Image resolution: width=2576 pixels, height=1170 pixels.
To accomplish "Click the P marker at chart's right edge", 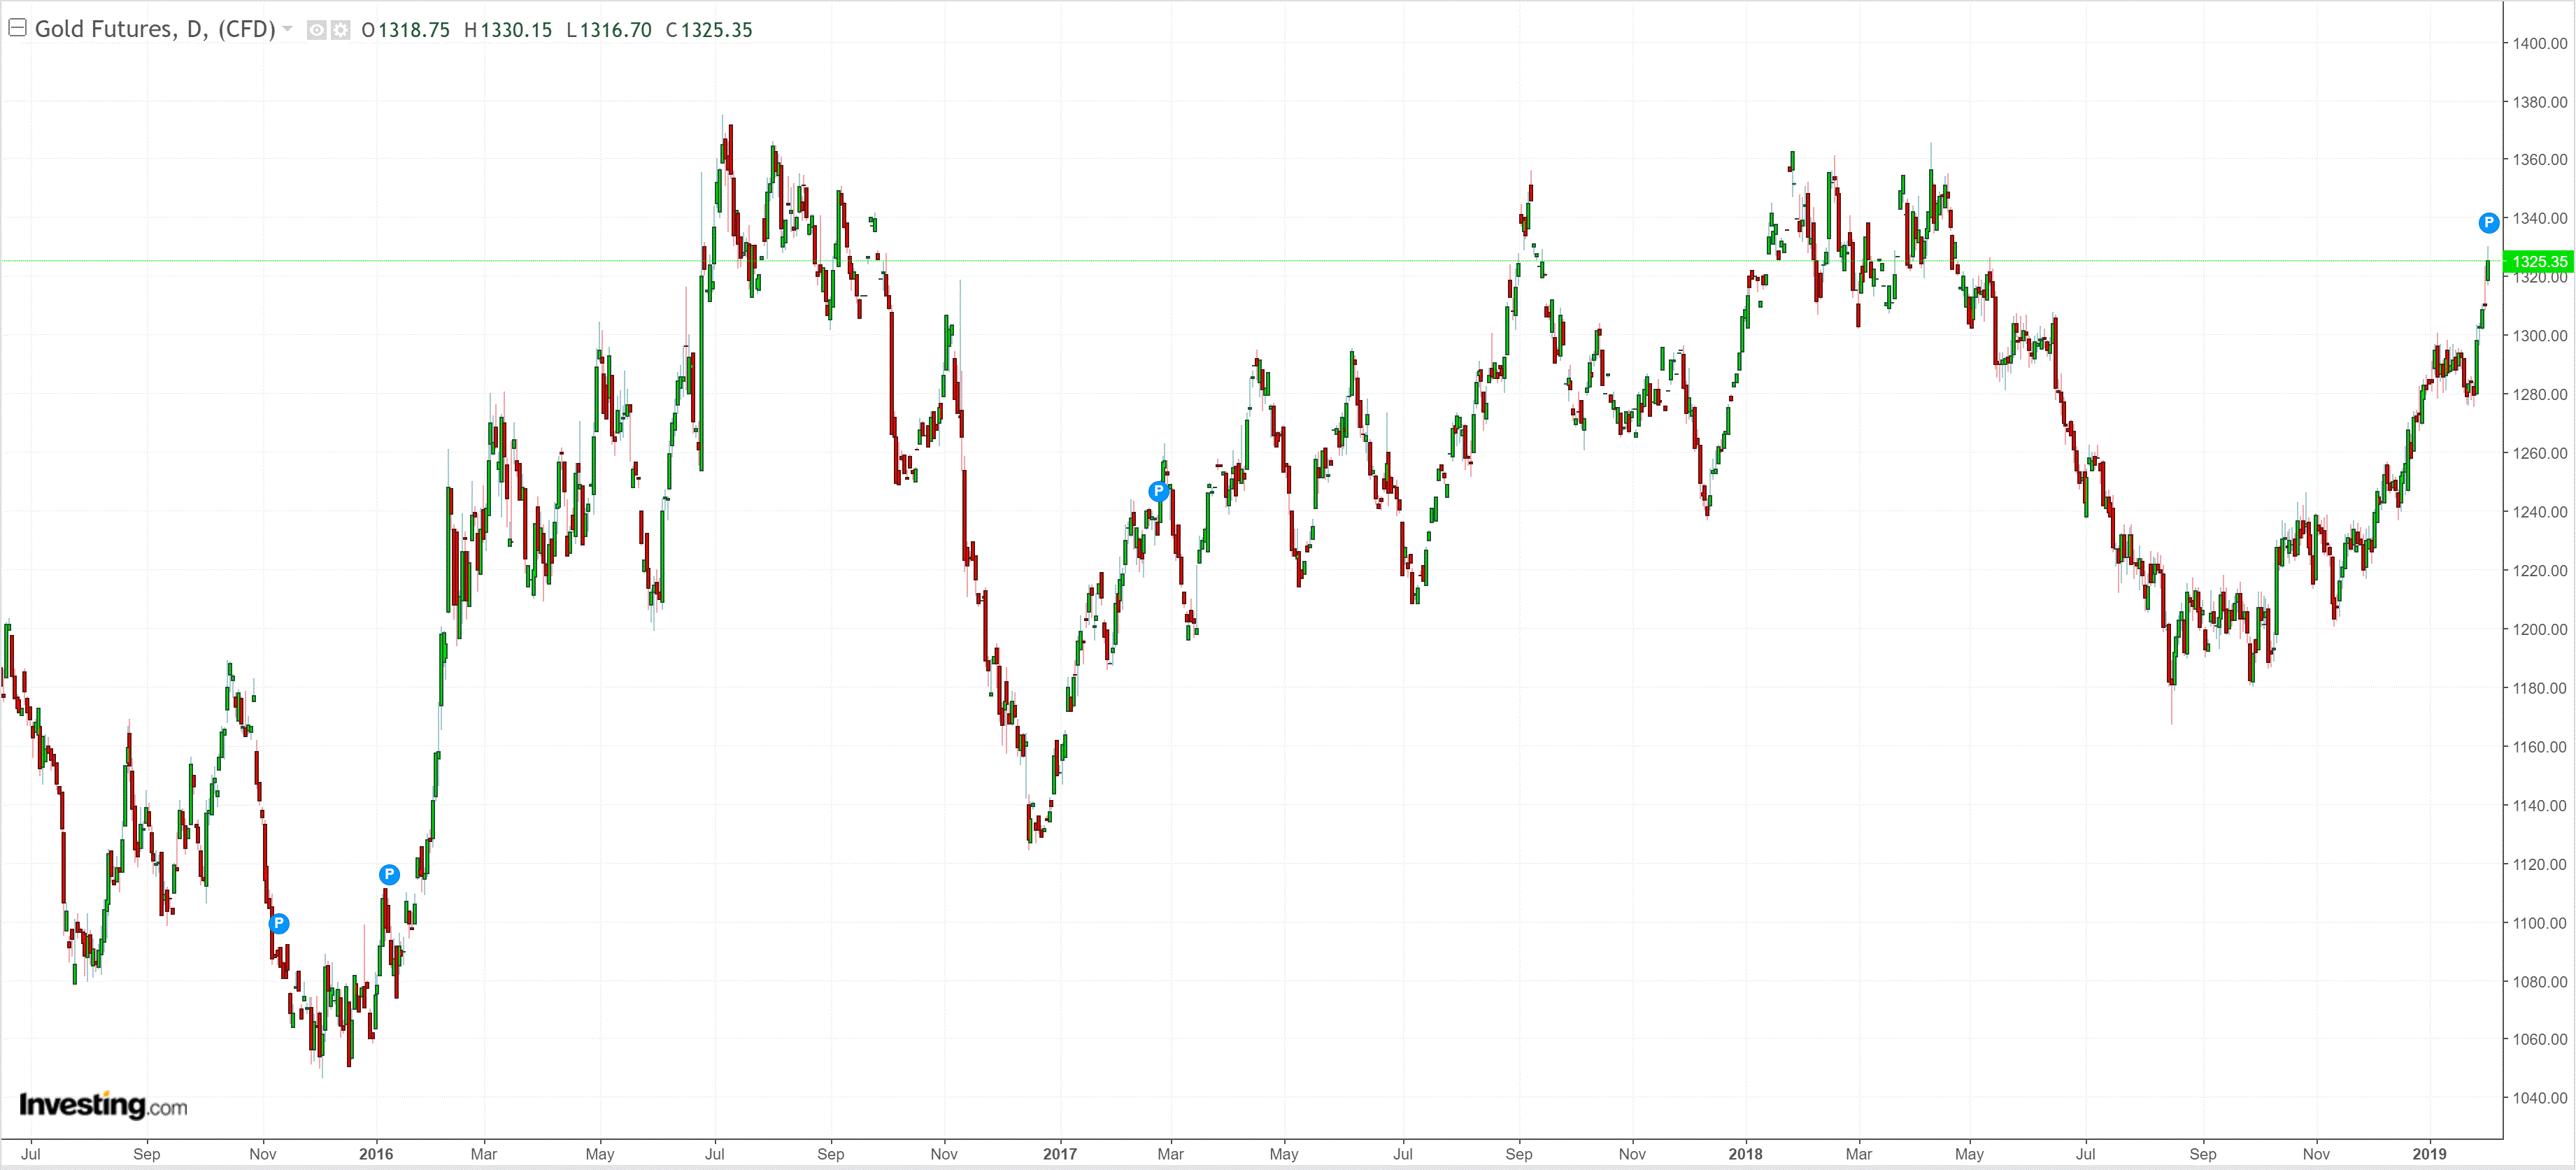I will (x=2488, y=223).
